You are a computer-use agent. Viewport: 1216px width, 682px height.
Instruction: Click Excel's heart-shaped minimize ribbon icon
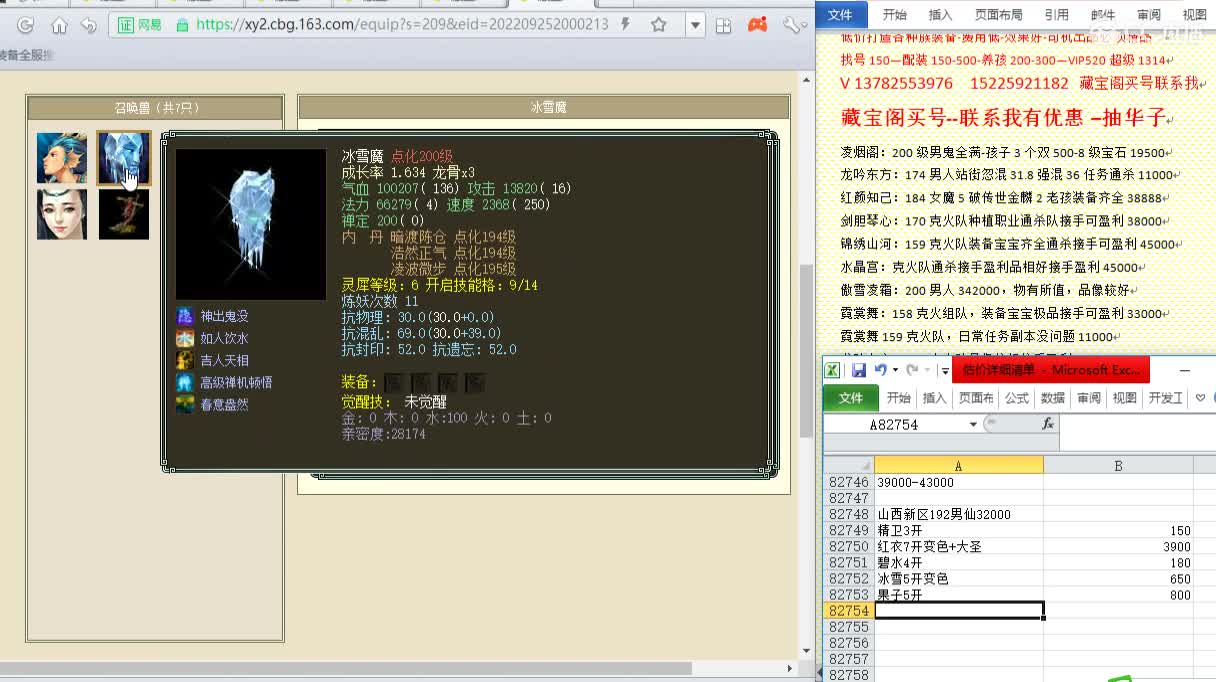coord(1200,398)
